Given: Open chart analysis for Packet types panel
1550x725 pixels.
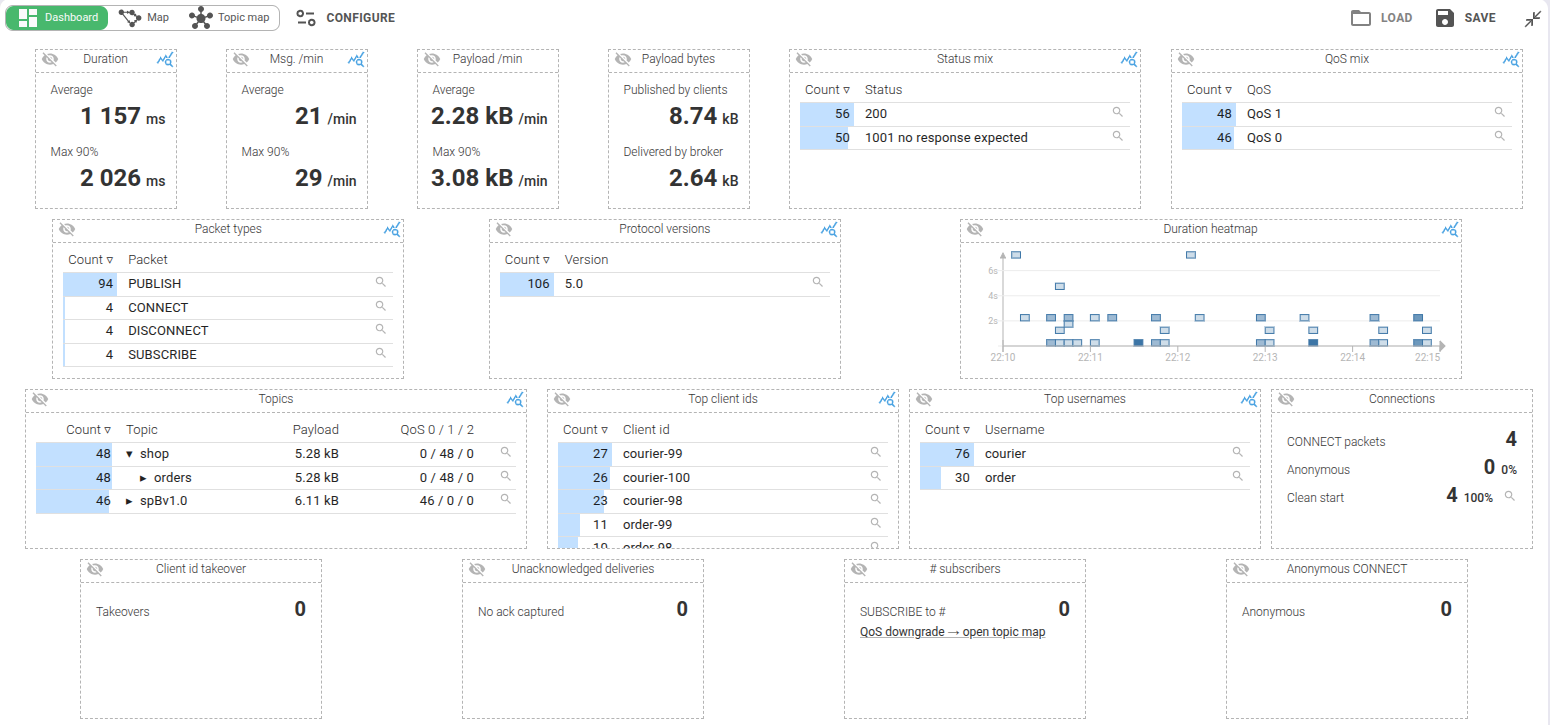Looking at the screenshot, I should click(393, 230).
